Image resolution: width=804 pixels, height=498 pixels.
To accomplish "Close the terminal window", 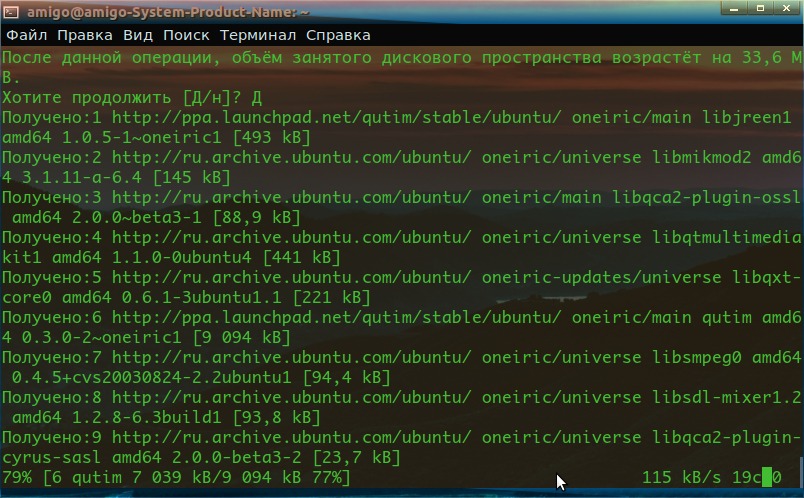I will click(787, 8).
